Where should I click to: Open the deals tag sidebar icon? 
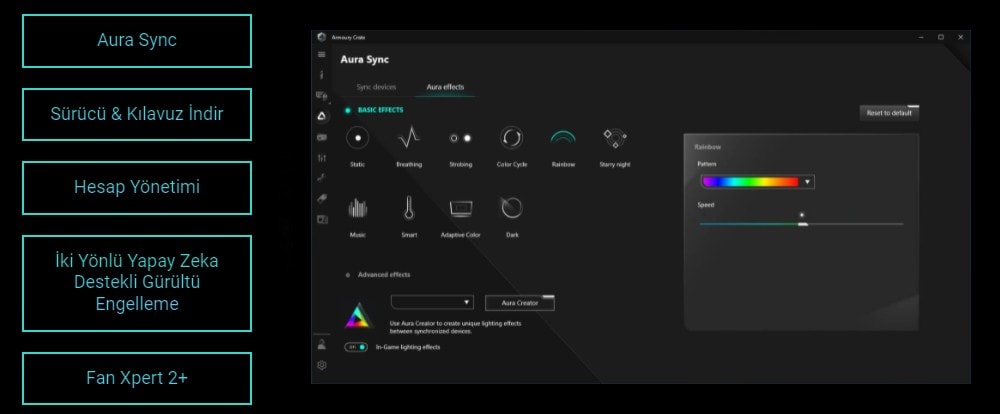click(321, 198)
